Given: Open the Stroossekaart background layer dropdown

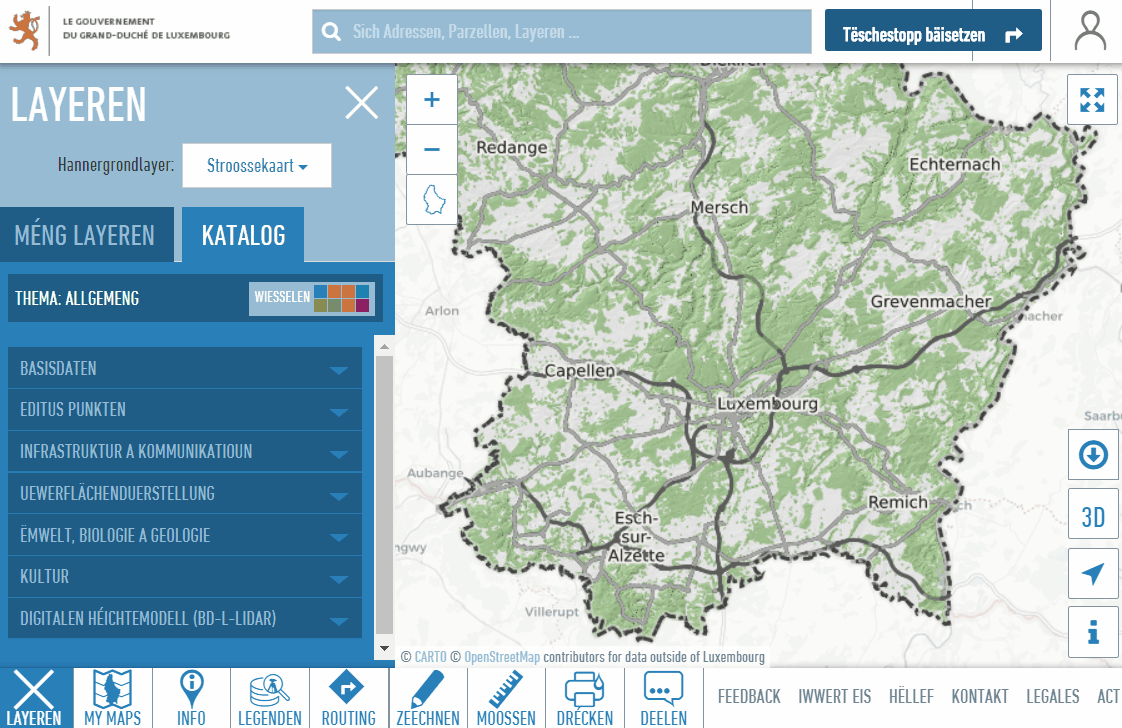Looking at the screenshot, I should point(256,166).
